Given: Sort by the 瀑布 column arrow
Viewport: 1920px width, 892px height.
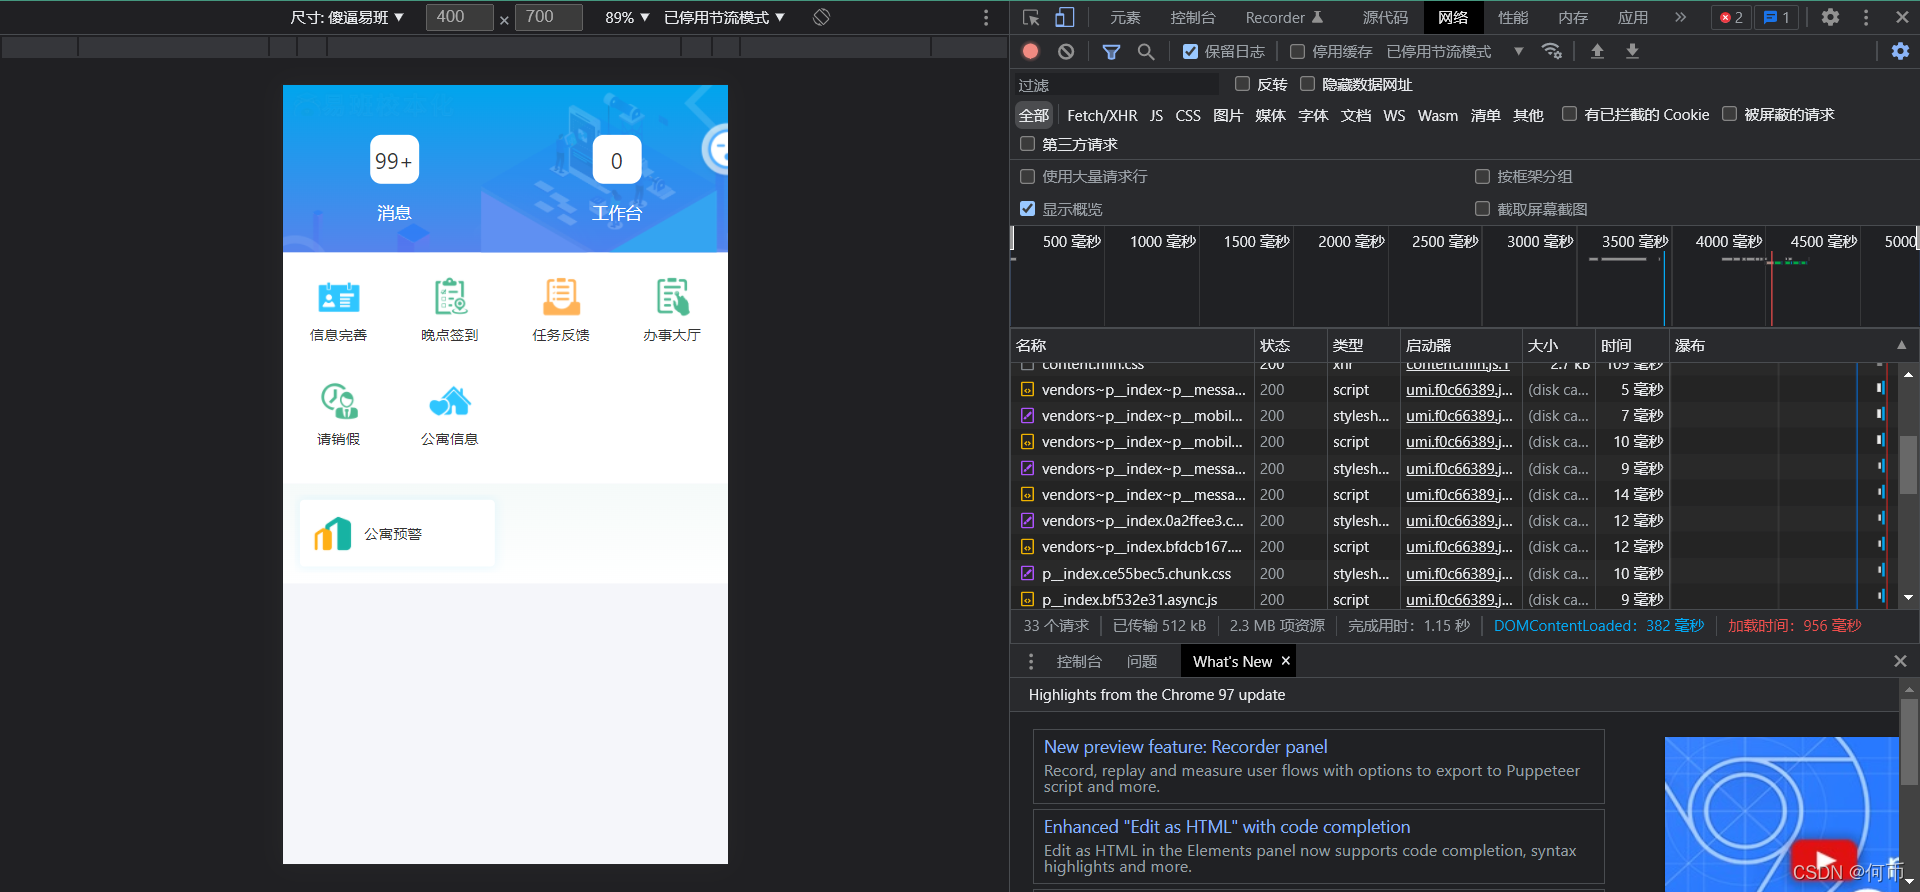Looking at the screenshot, I should tap(1902, 345).
